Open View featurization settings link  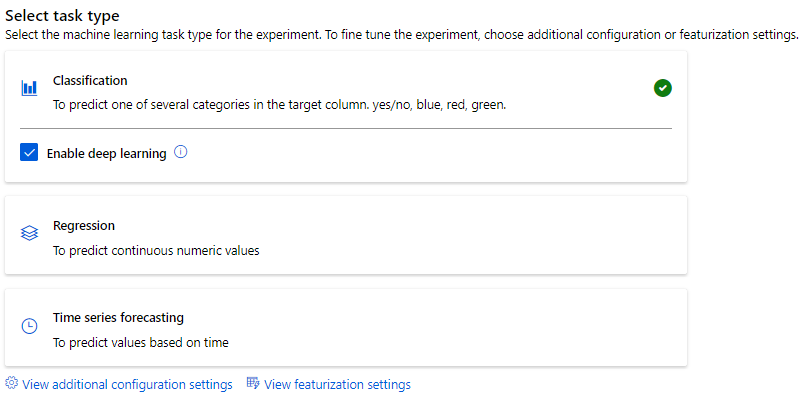[337, 384]
